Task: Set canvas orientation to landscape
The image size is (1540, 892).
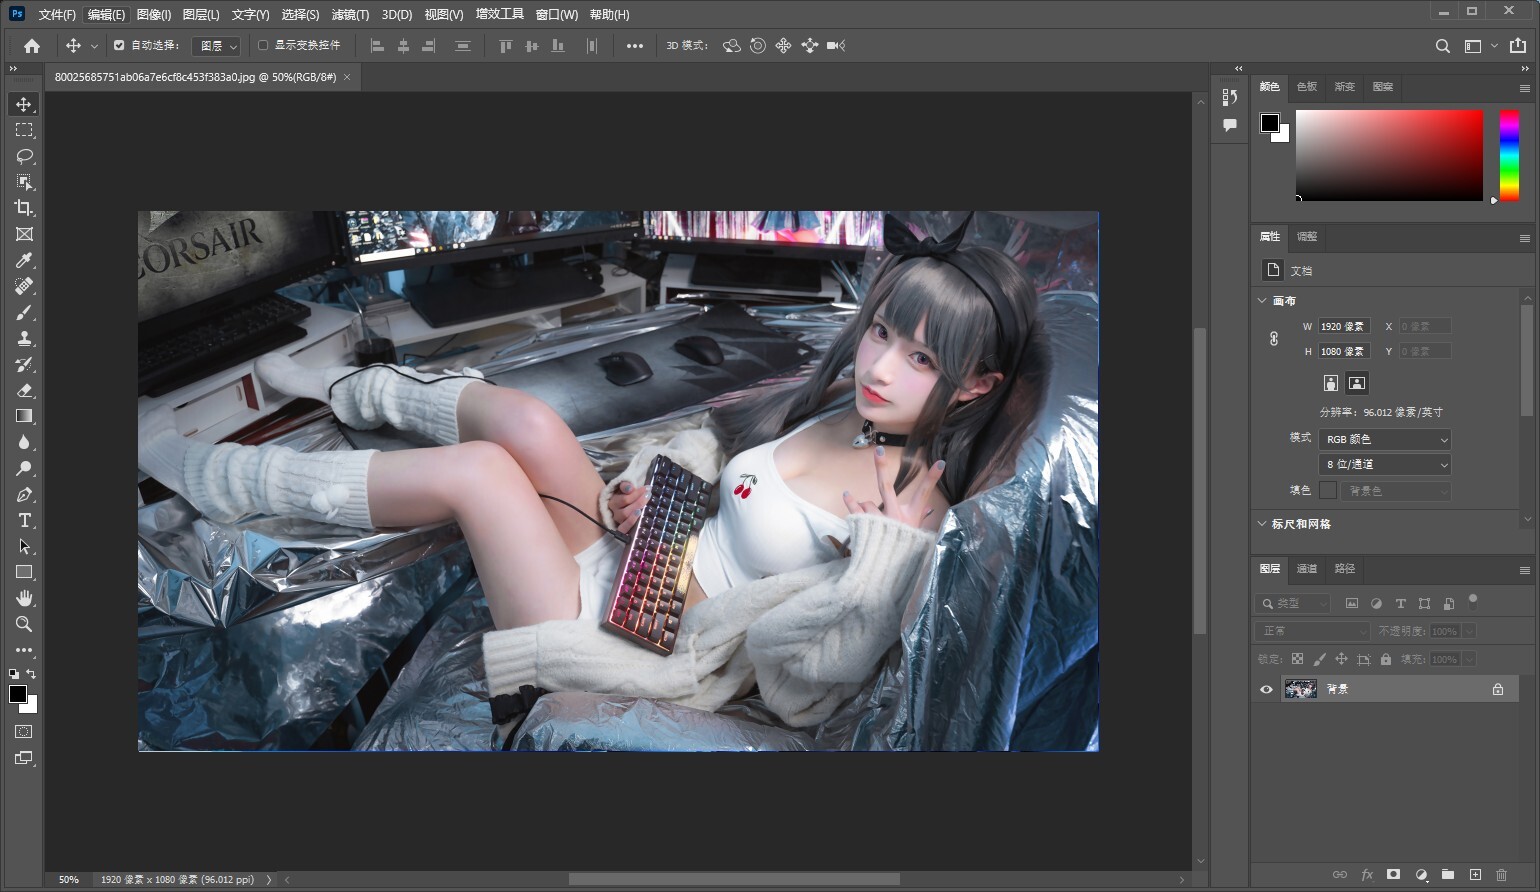Action: click(x=1356, y=383)
